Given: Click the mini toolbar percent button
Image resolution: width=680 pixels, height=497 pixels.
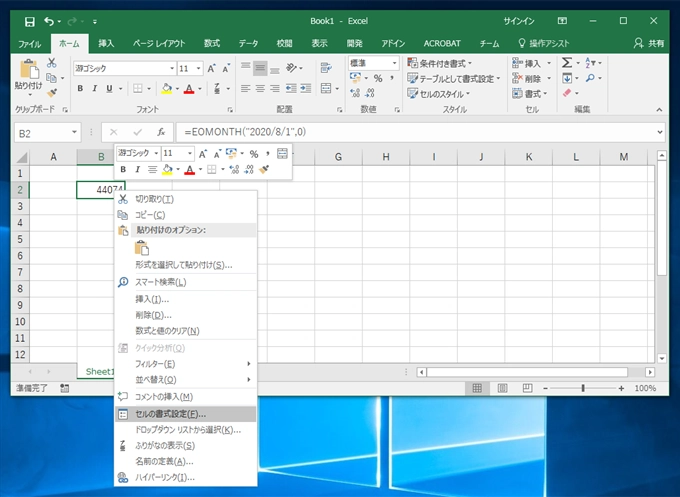Looking at the screenshot, I should (254, 154).
